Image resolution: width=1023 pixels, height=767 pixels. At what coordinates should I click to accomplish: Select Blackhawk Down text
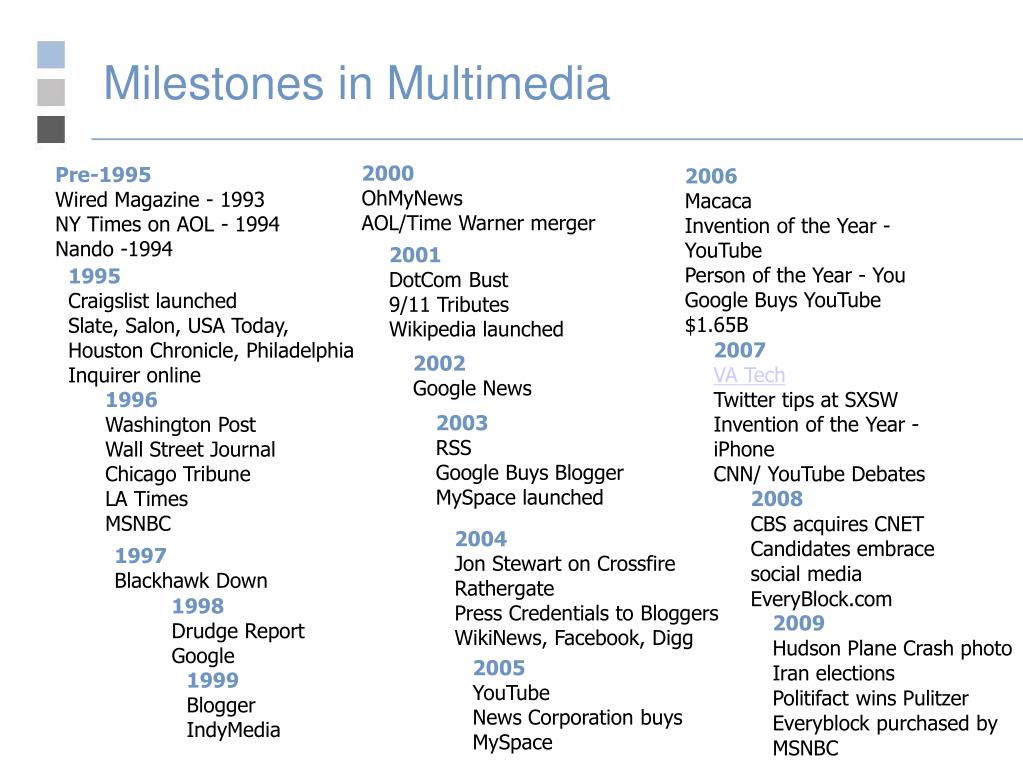tap(191, 580)
